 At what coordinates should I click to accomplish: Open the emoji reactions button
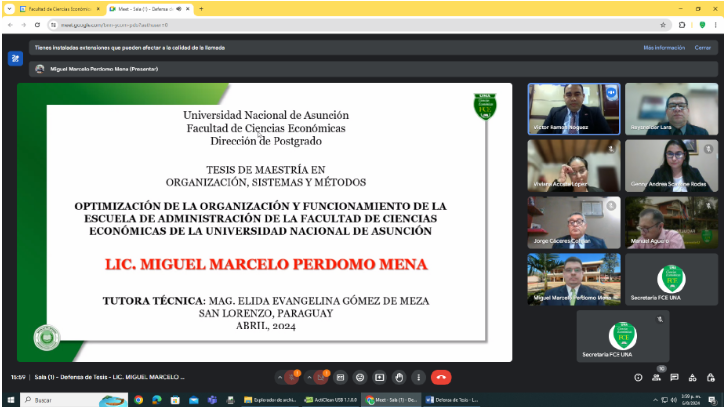click(360, 377)
